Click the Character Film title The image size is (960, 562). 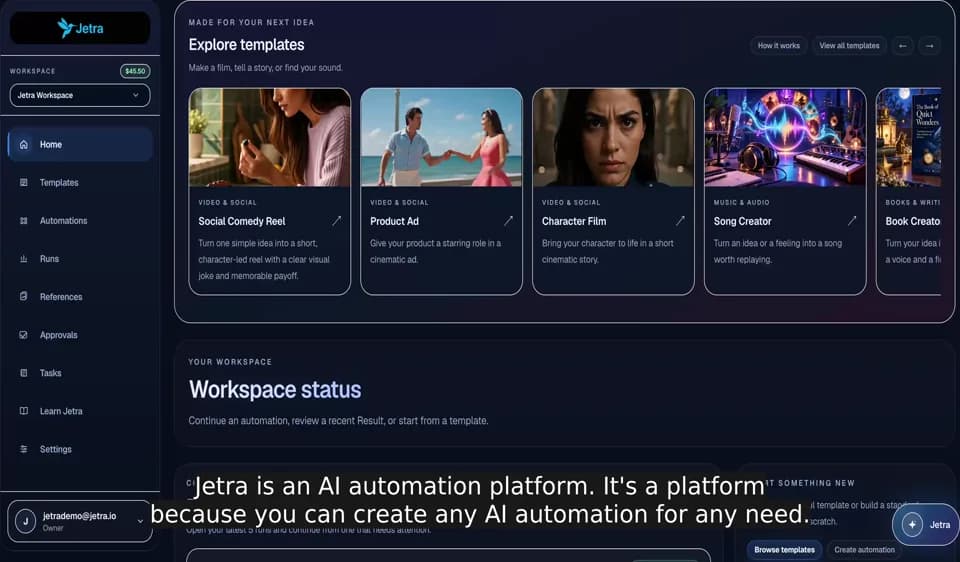click(574, 222)
